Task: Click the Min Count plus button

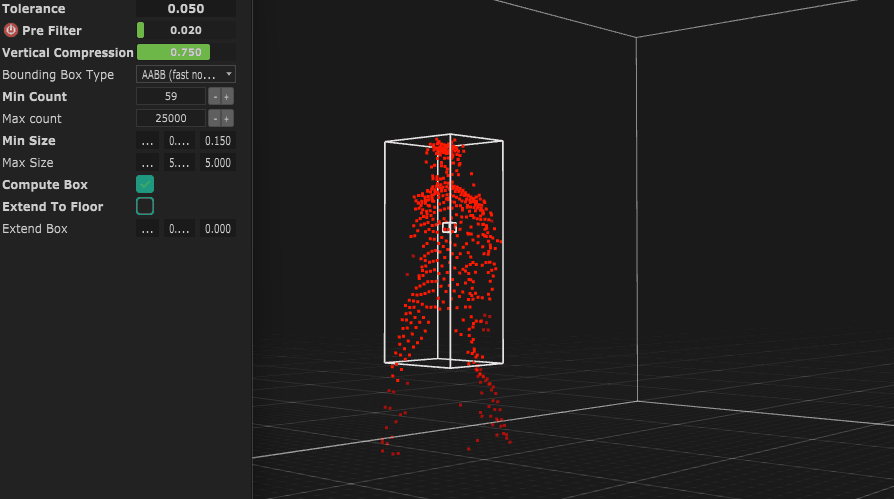Action: tap(227, 97)
